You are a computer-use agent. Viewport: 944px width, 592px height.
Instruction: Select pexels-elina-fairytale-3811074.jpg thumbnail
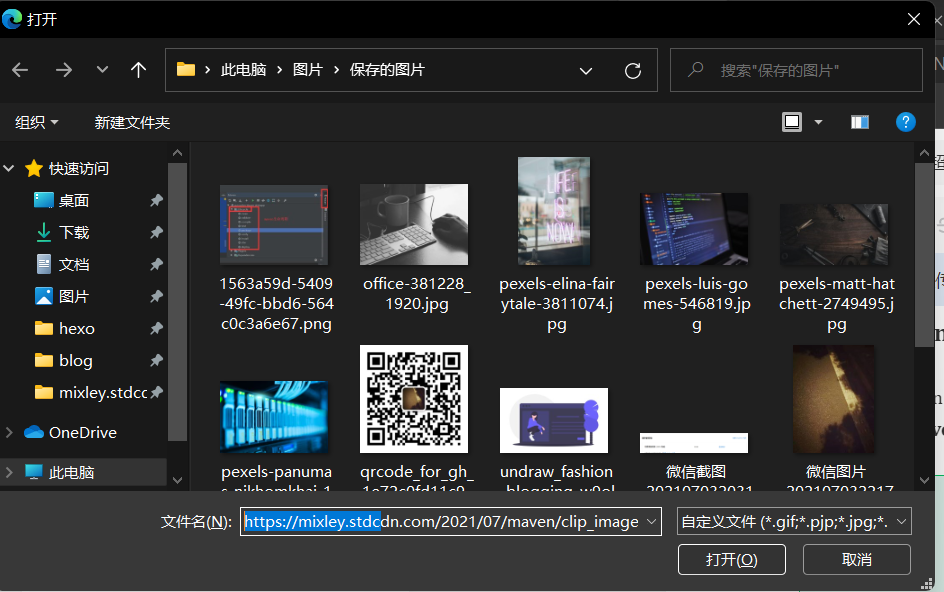554,211
